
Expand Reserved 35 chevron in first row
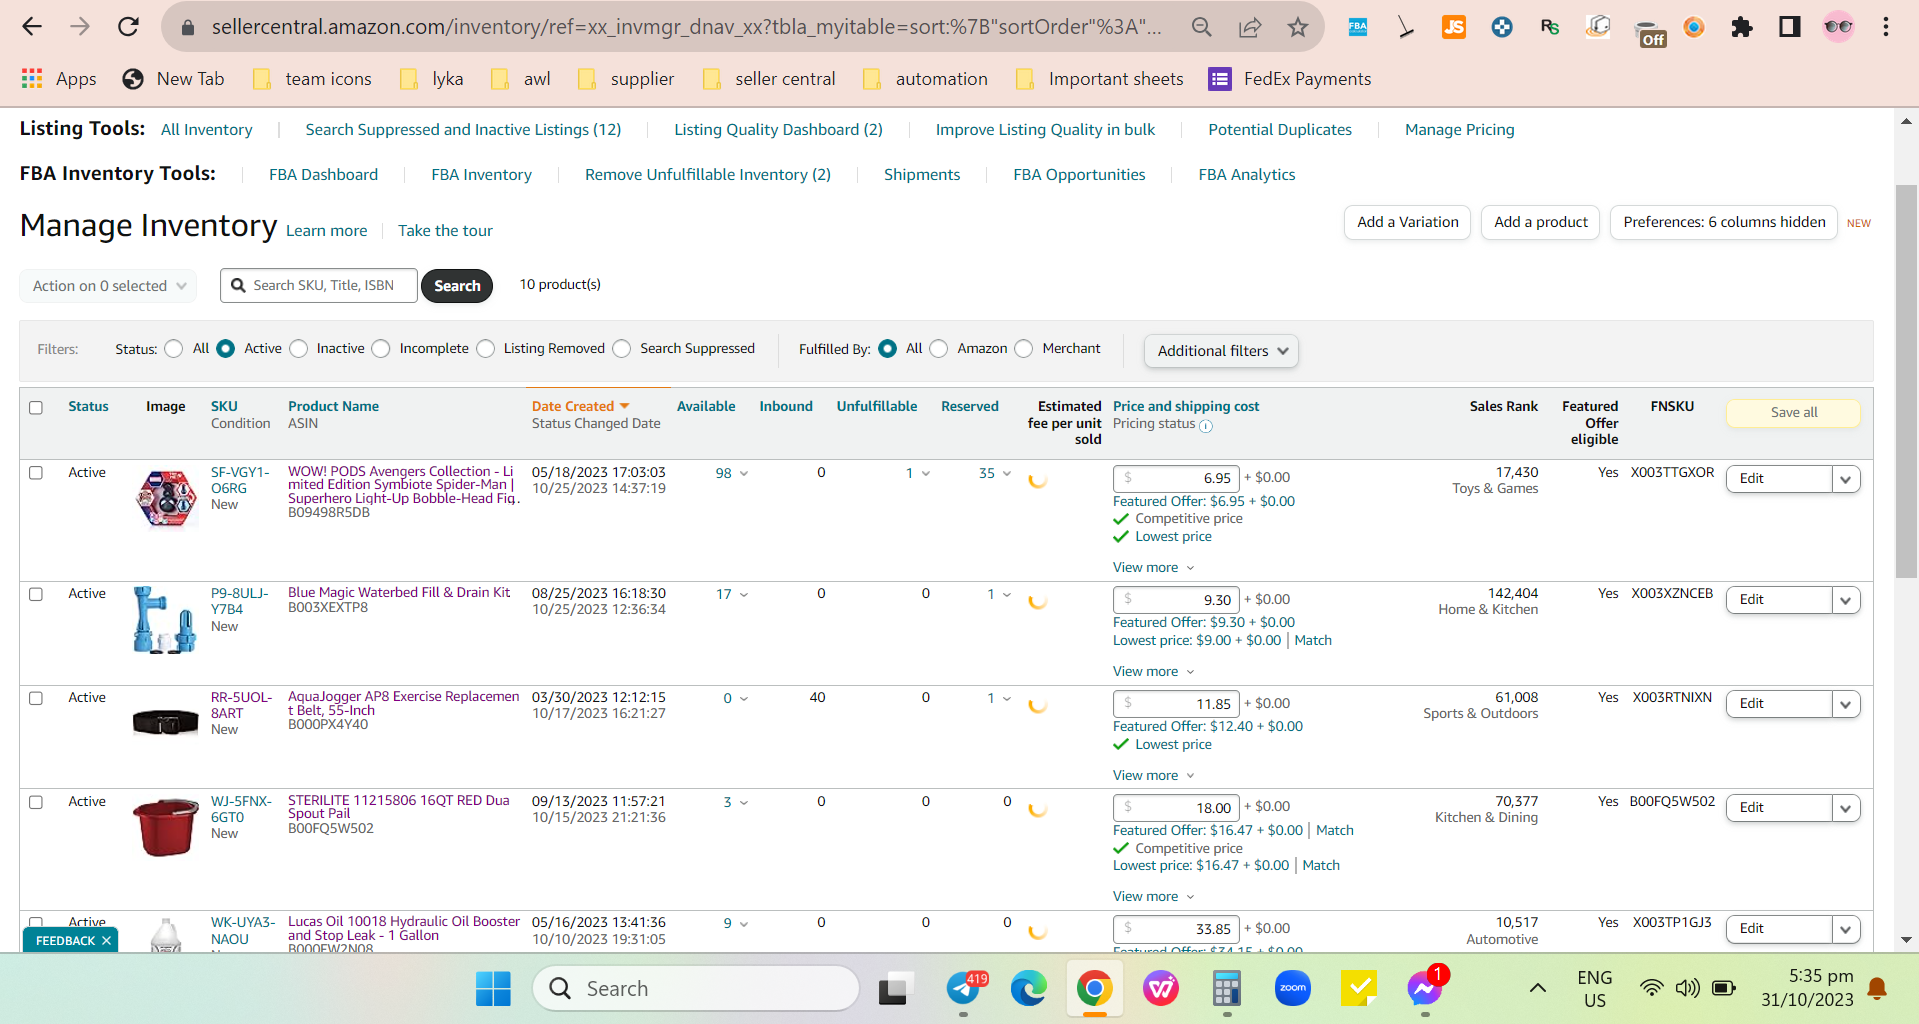click(x=1007, y=474)
